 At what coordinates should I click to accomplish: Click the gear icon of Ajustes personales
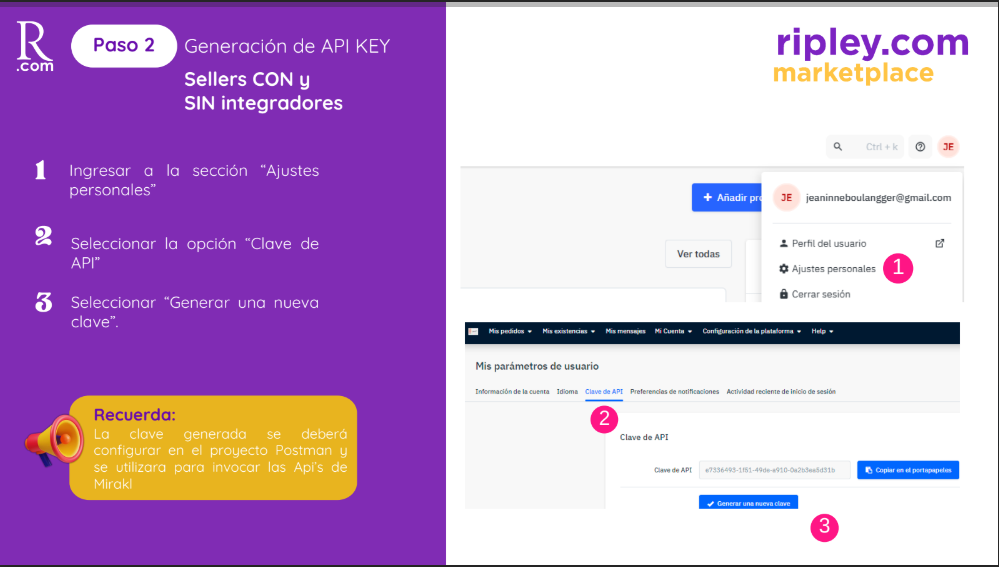tap(784, 269)
